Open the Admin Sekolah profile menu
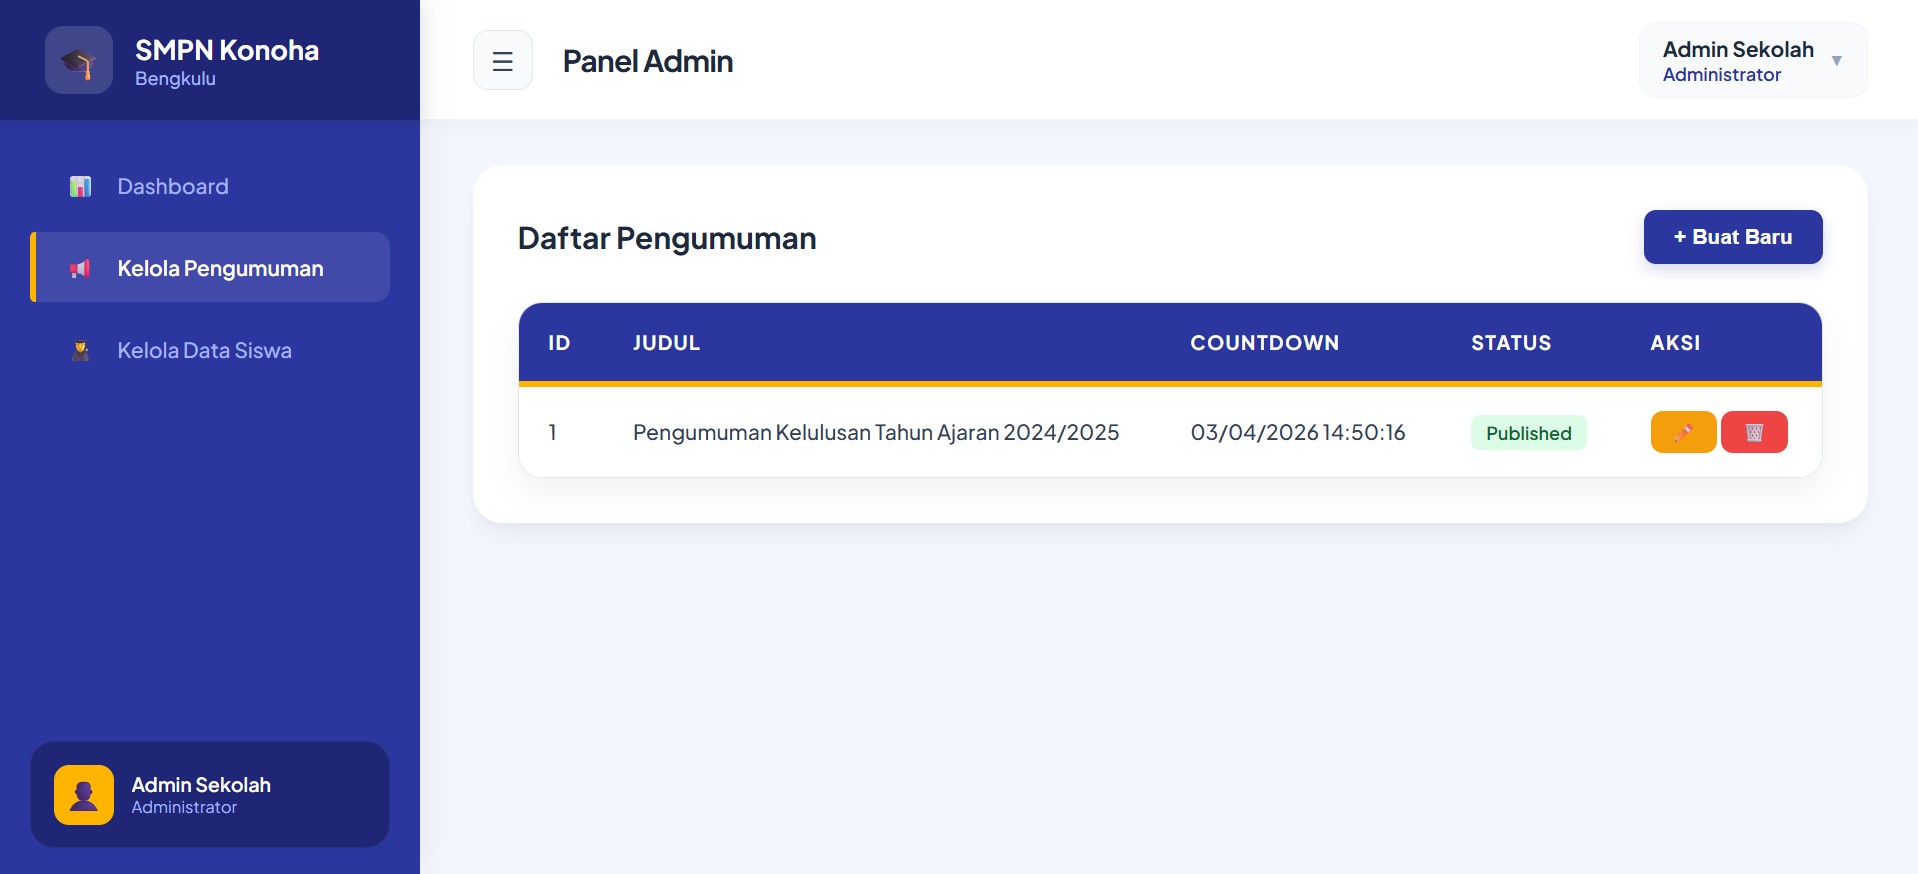1918x874 pixels. pos(1737,61)
